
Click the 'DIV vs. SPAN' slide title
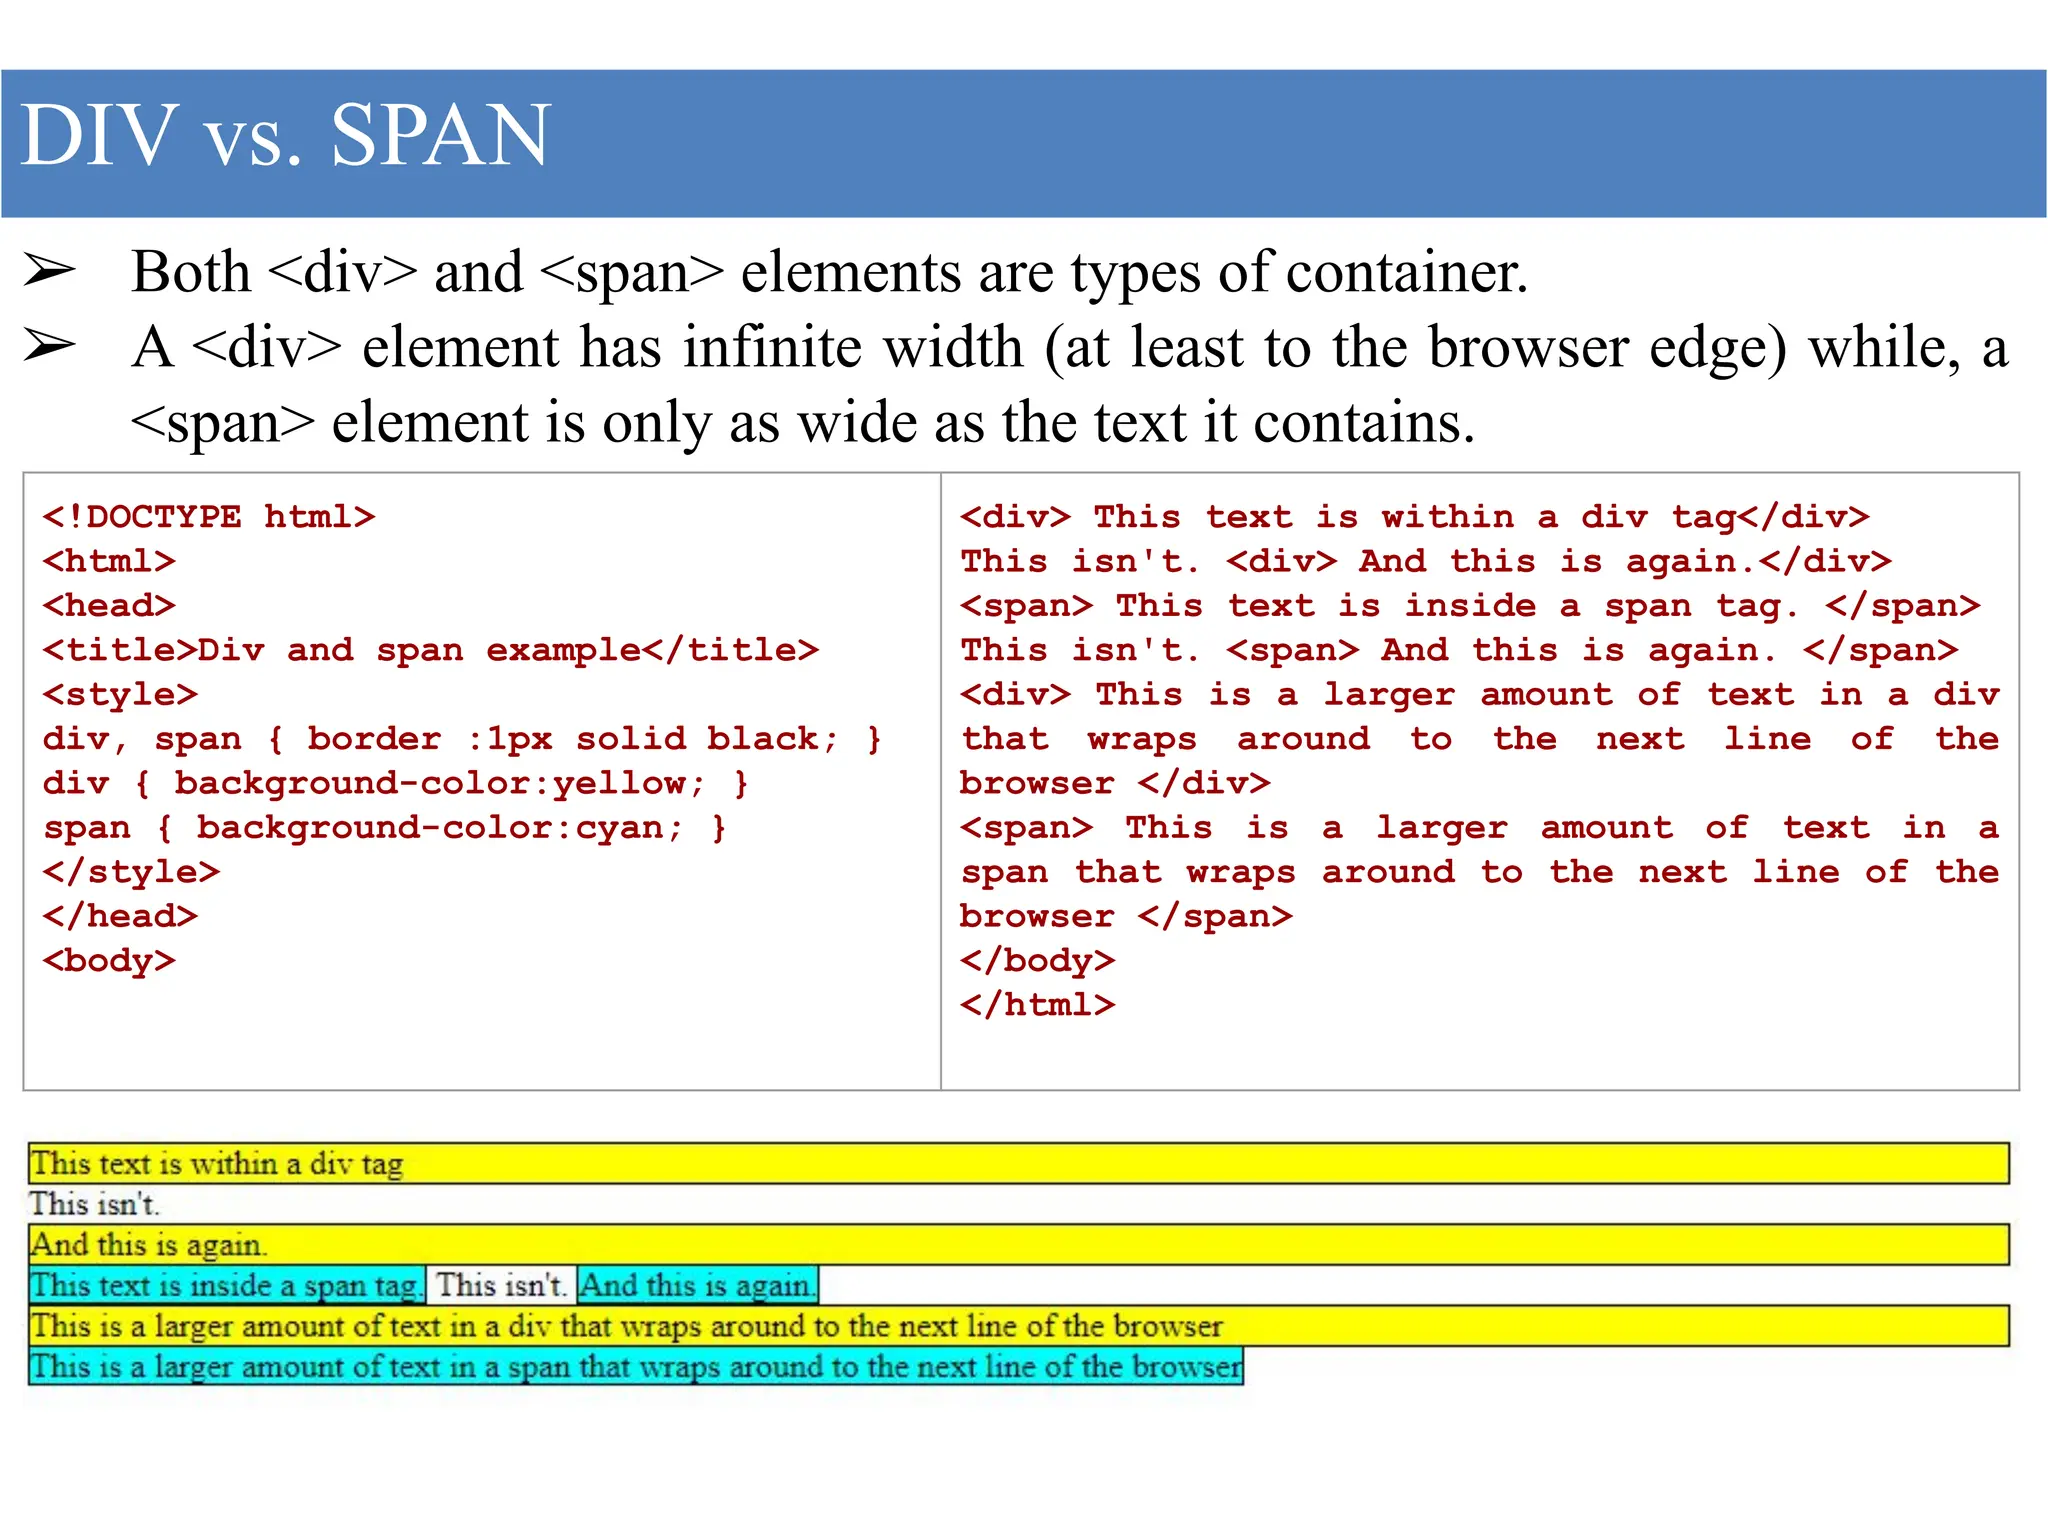click(285, 135)
